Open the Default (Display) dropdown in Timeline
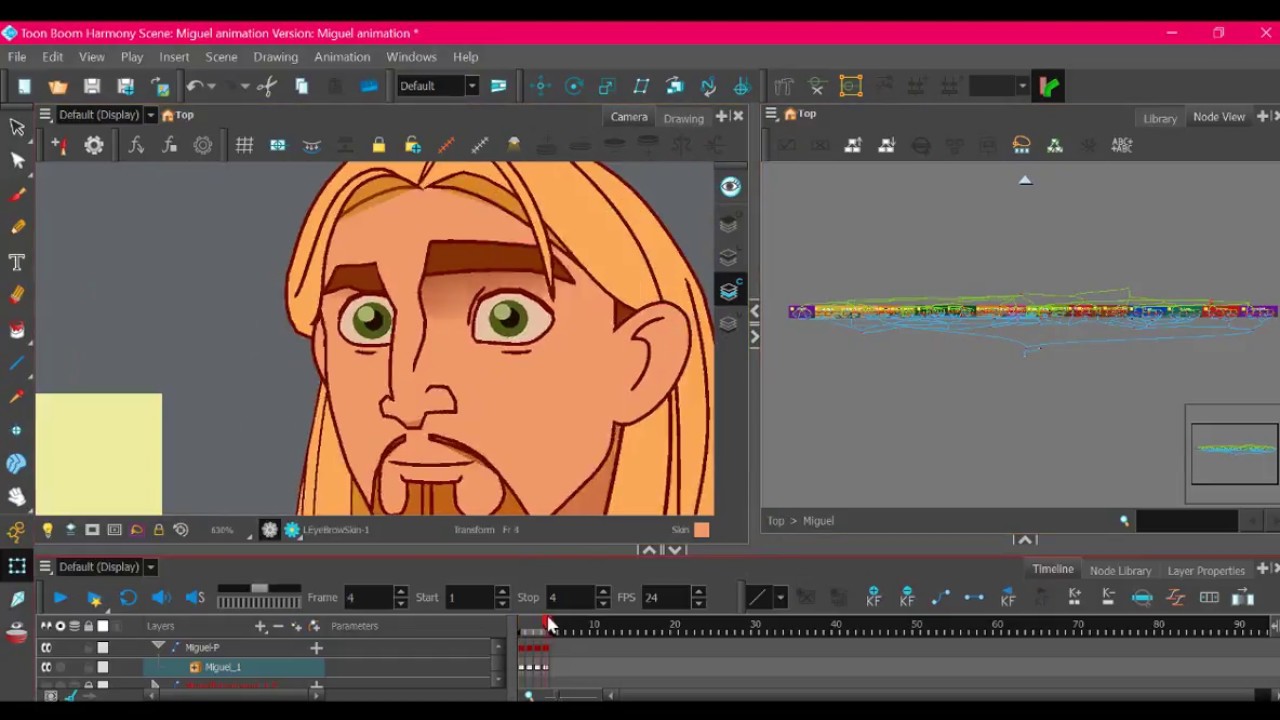This screenshot has height=720, width=1280. point(150,567)
